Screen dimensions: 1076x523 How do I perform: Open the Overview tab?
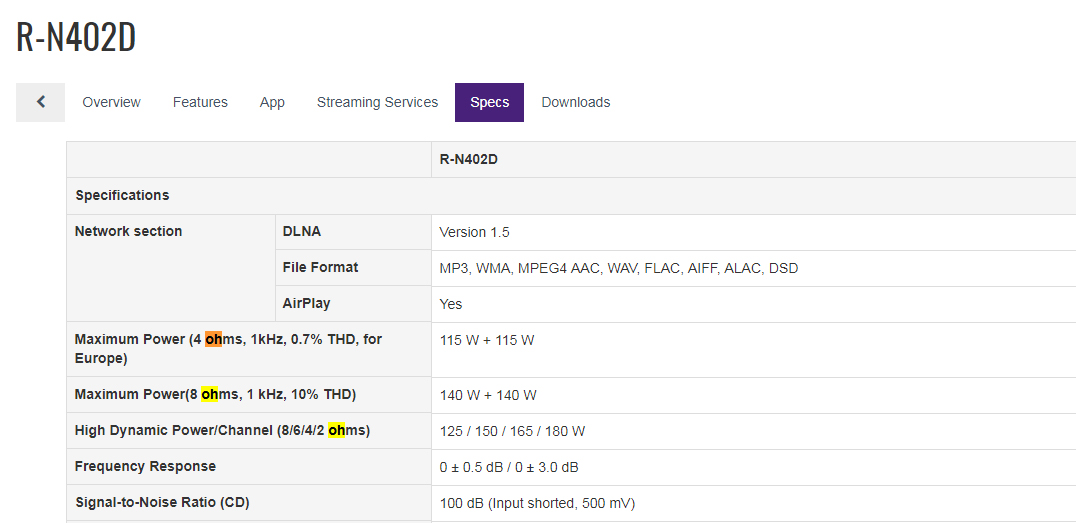[111, 102]
